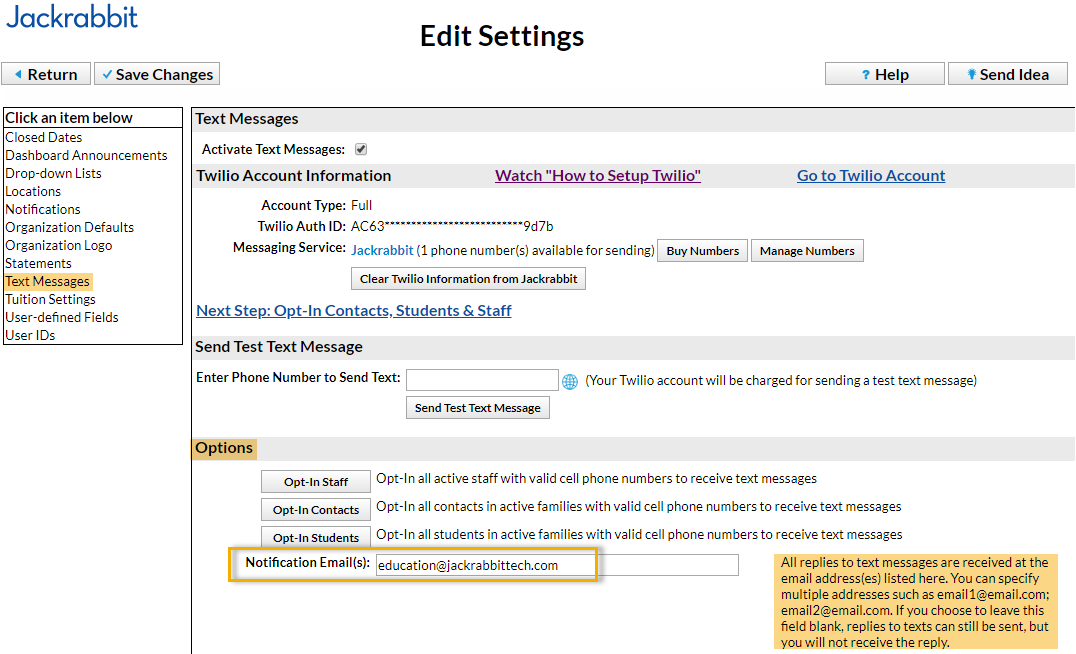
Task: Toggle the Activate Text Messages checkbox
Action: click(x=361, y=149)
